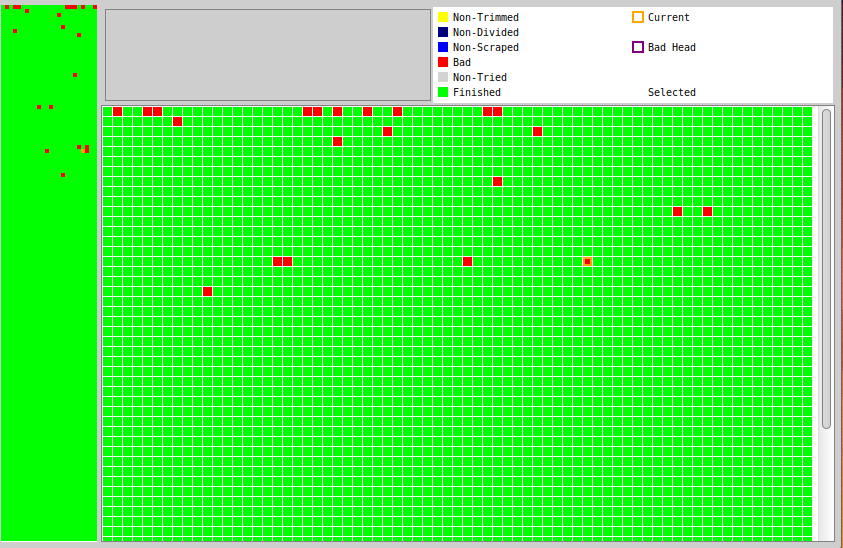This screenshot has height=548, width=843.
Task: Click the empty gray info panel above the grid
Action: click(x=268, y=55)
